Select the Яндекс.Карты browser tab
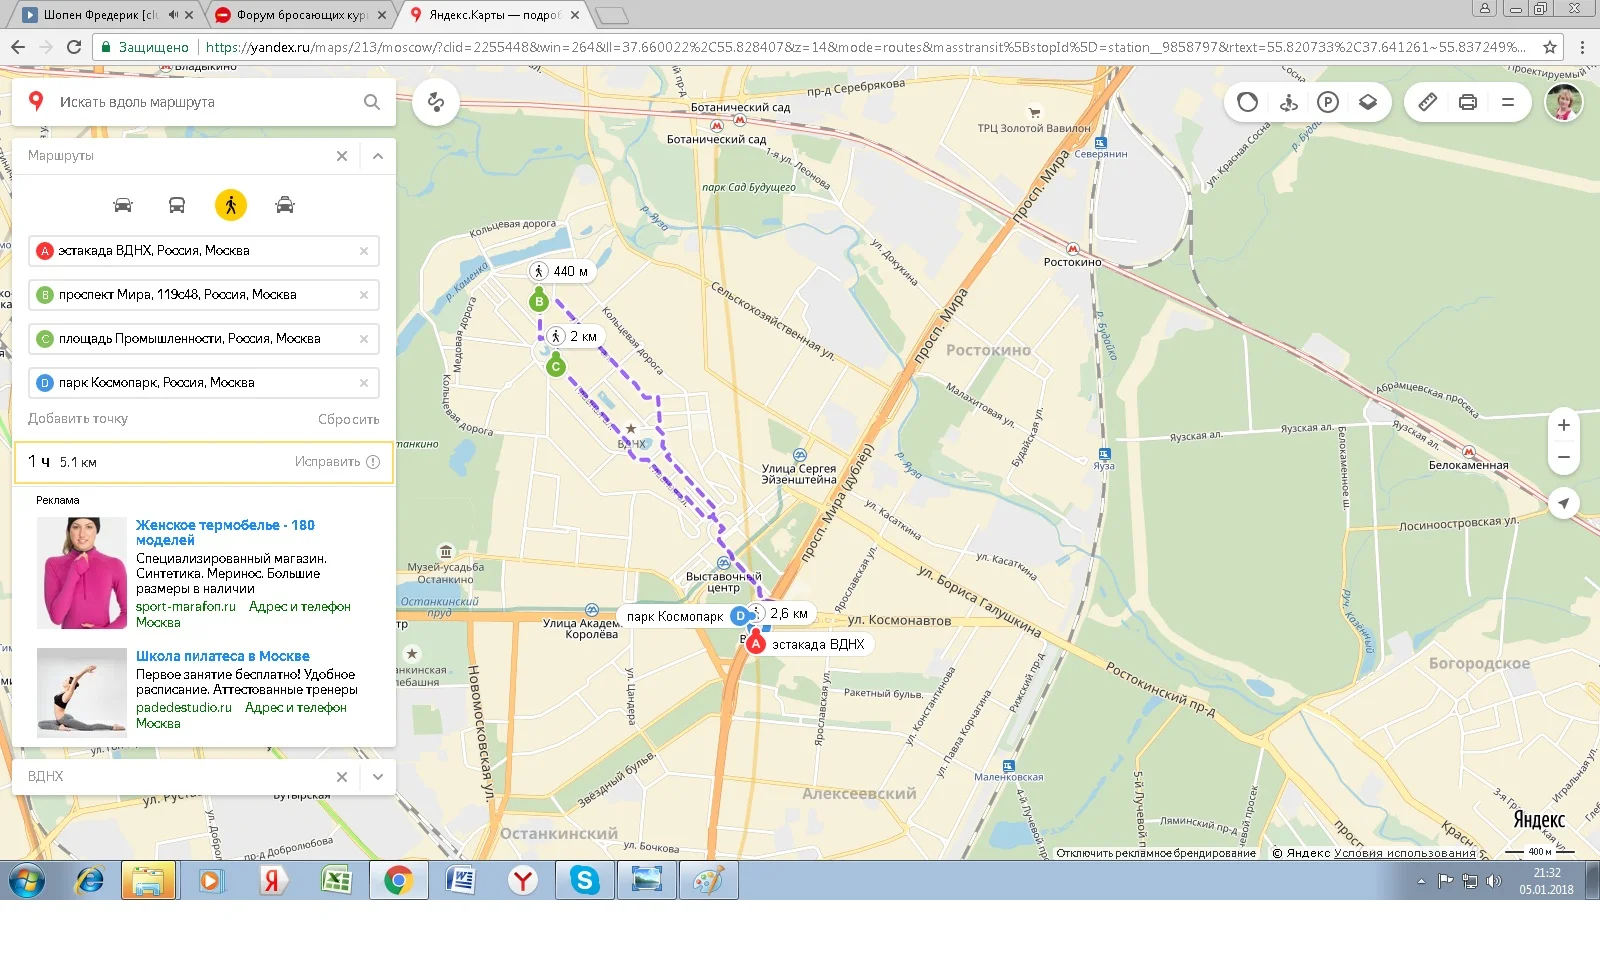This screenshot has height=960, width=1600. (494, 15)
